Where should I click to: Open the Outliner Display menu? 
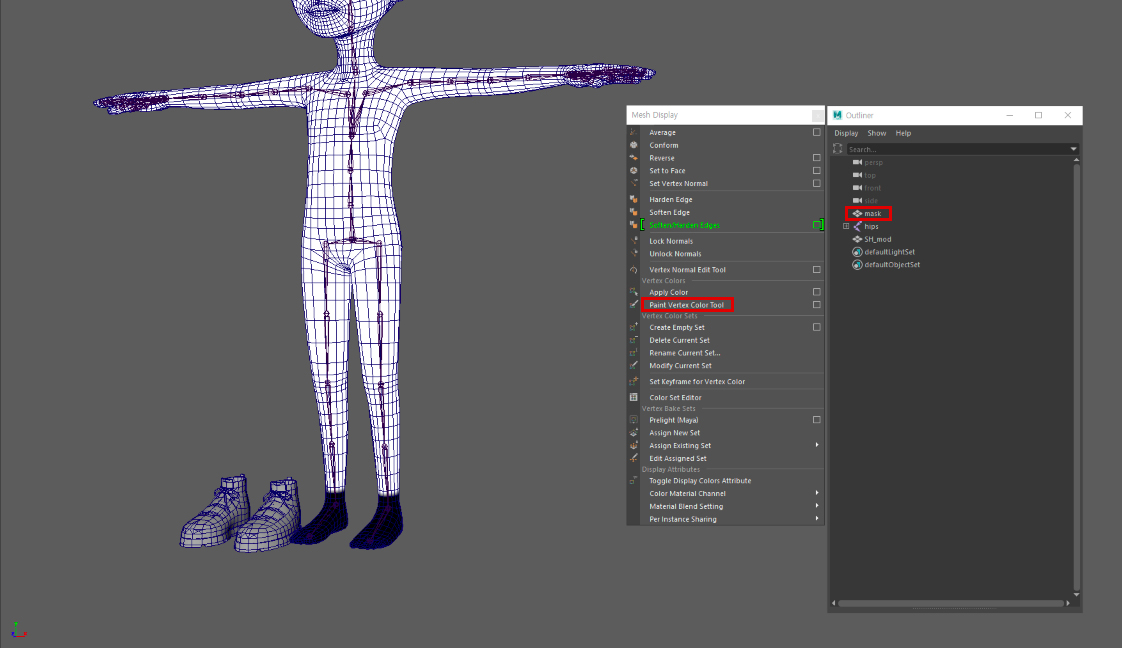pos(846,133)
